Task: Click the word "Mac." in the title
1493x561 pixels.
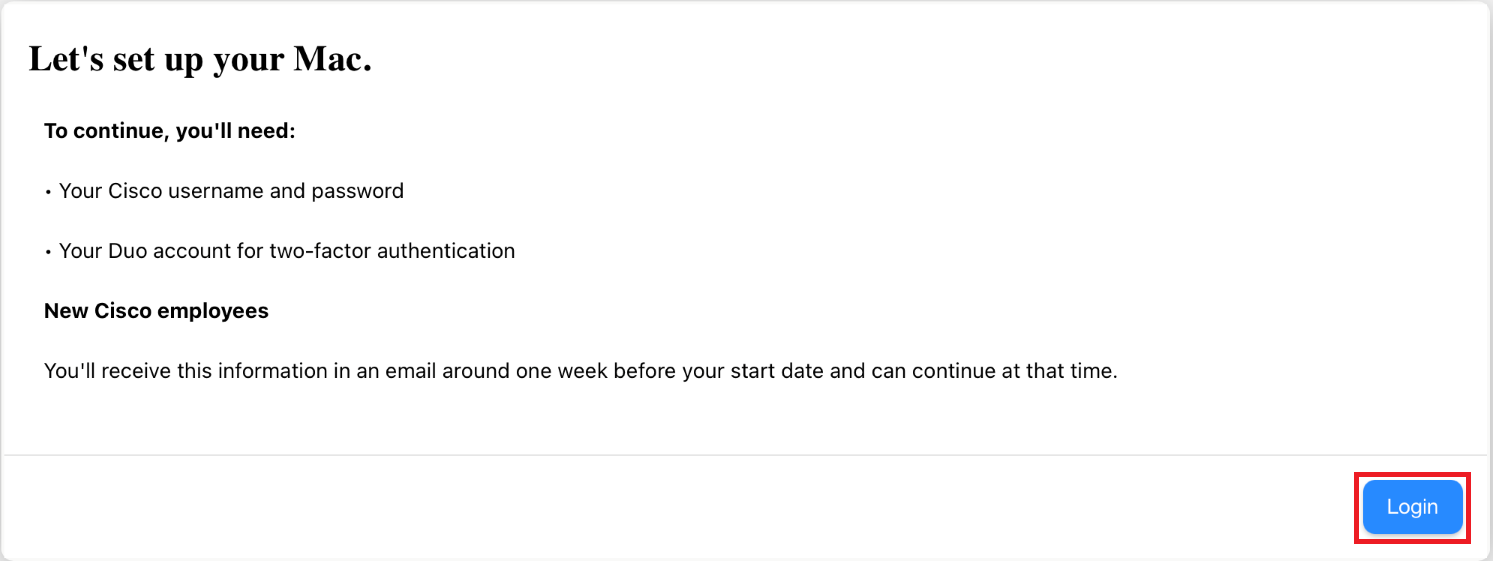Action: click(332, 59)
